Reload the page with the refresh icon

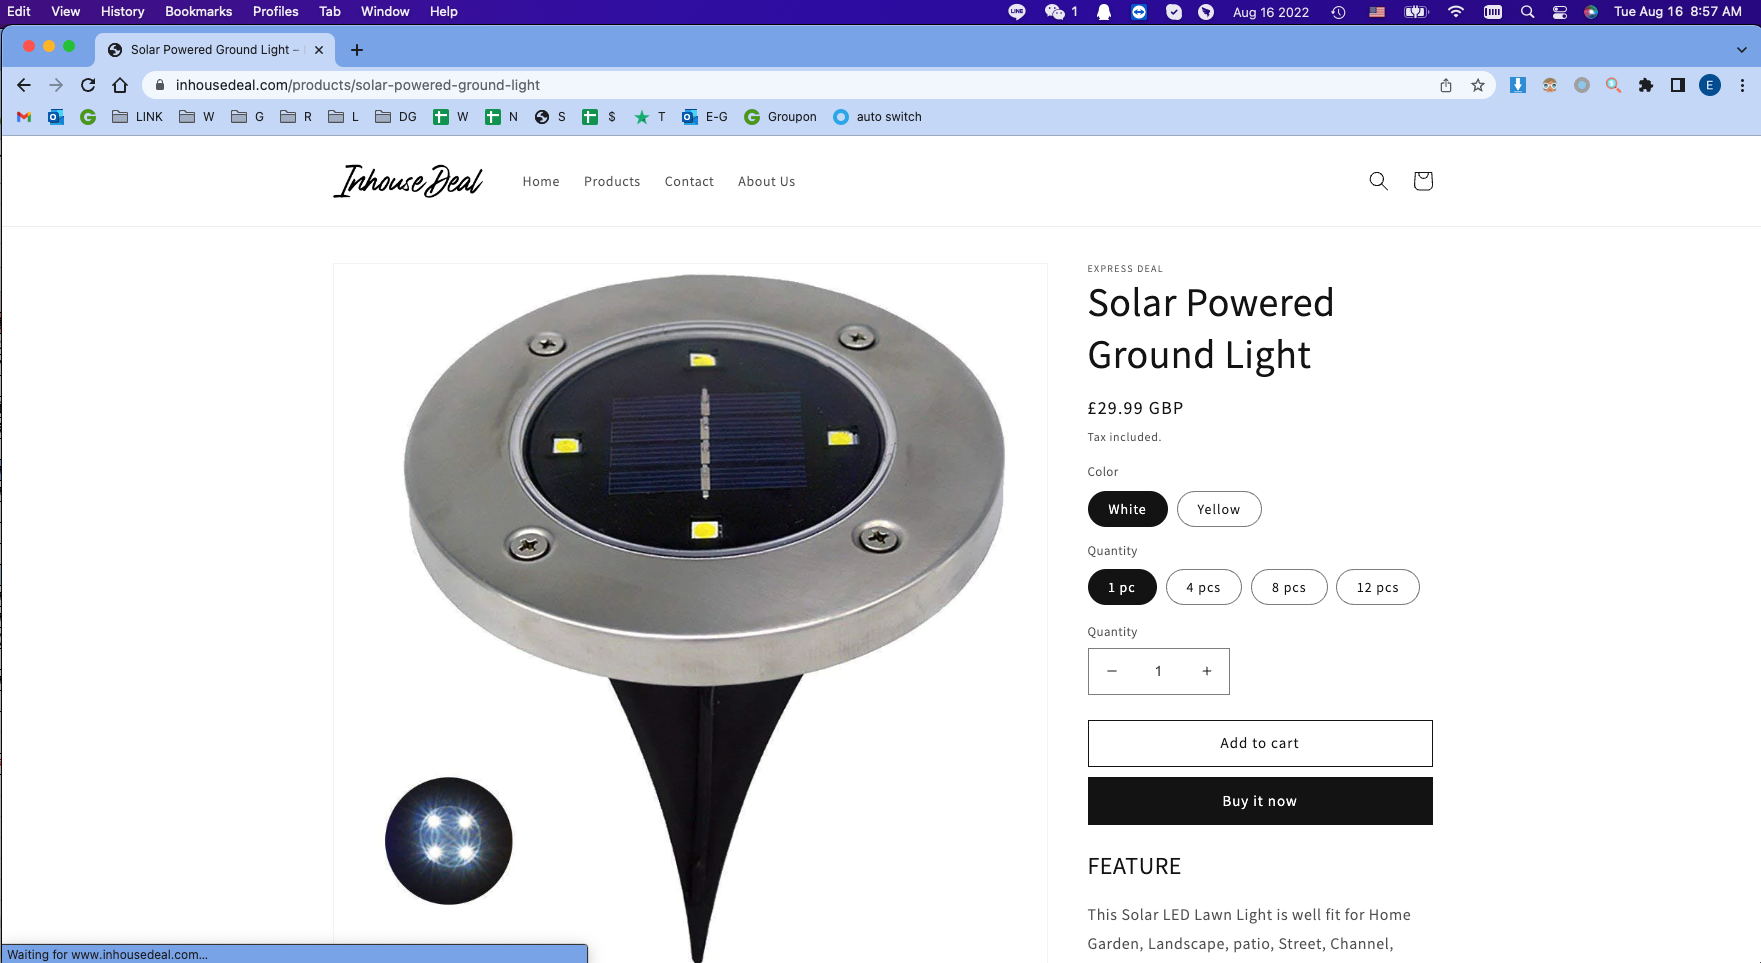pyautogui.click(x=88, y=85)
